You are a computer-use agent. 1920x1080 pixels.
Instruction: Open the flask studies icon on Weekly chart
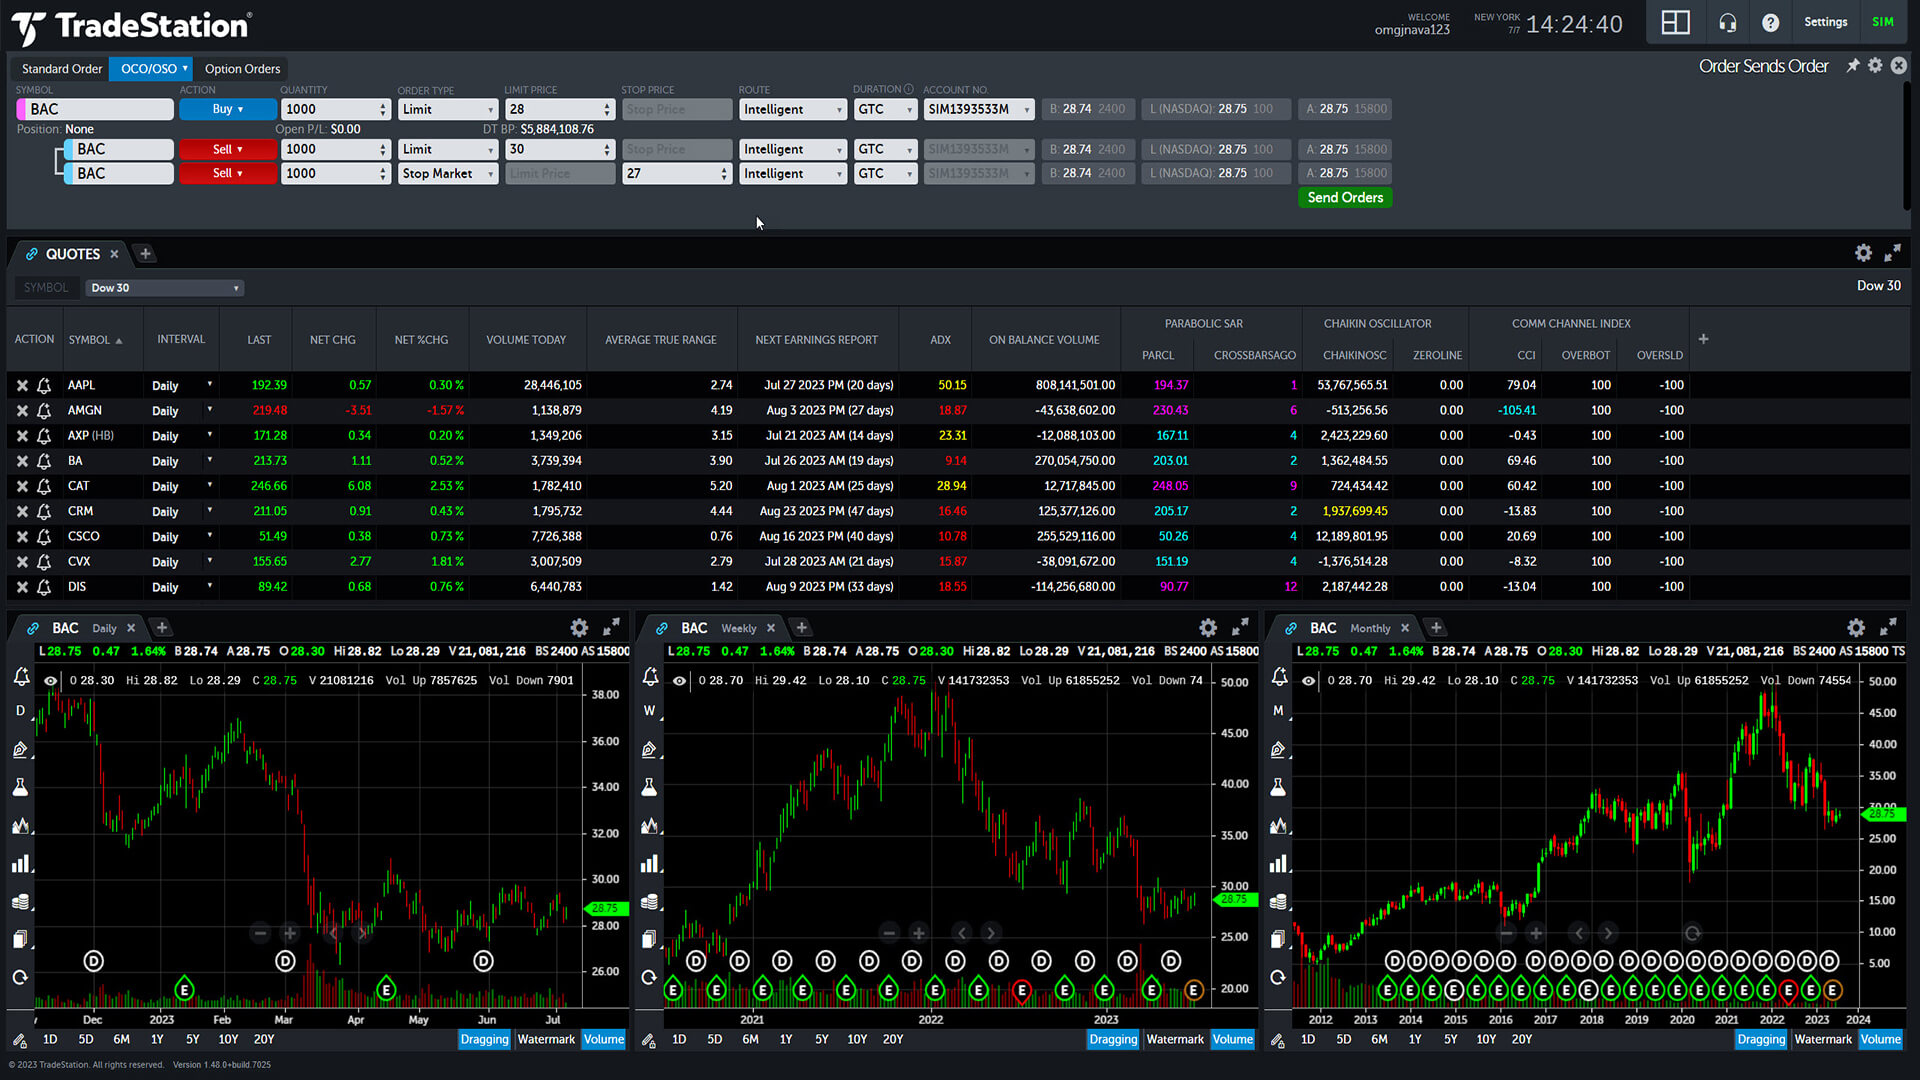pyautogui.click(x=649, y=788)
